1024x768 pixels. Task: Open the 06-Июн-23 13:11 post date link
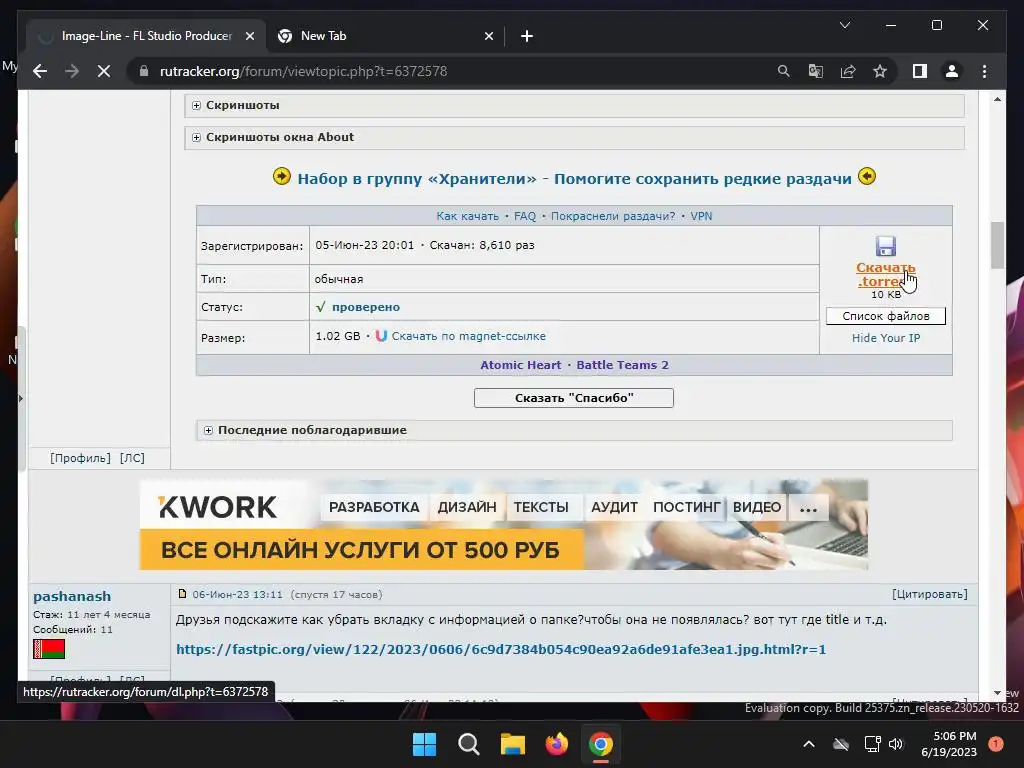tap(238, 594)
